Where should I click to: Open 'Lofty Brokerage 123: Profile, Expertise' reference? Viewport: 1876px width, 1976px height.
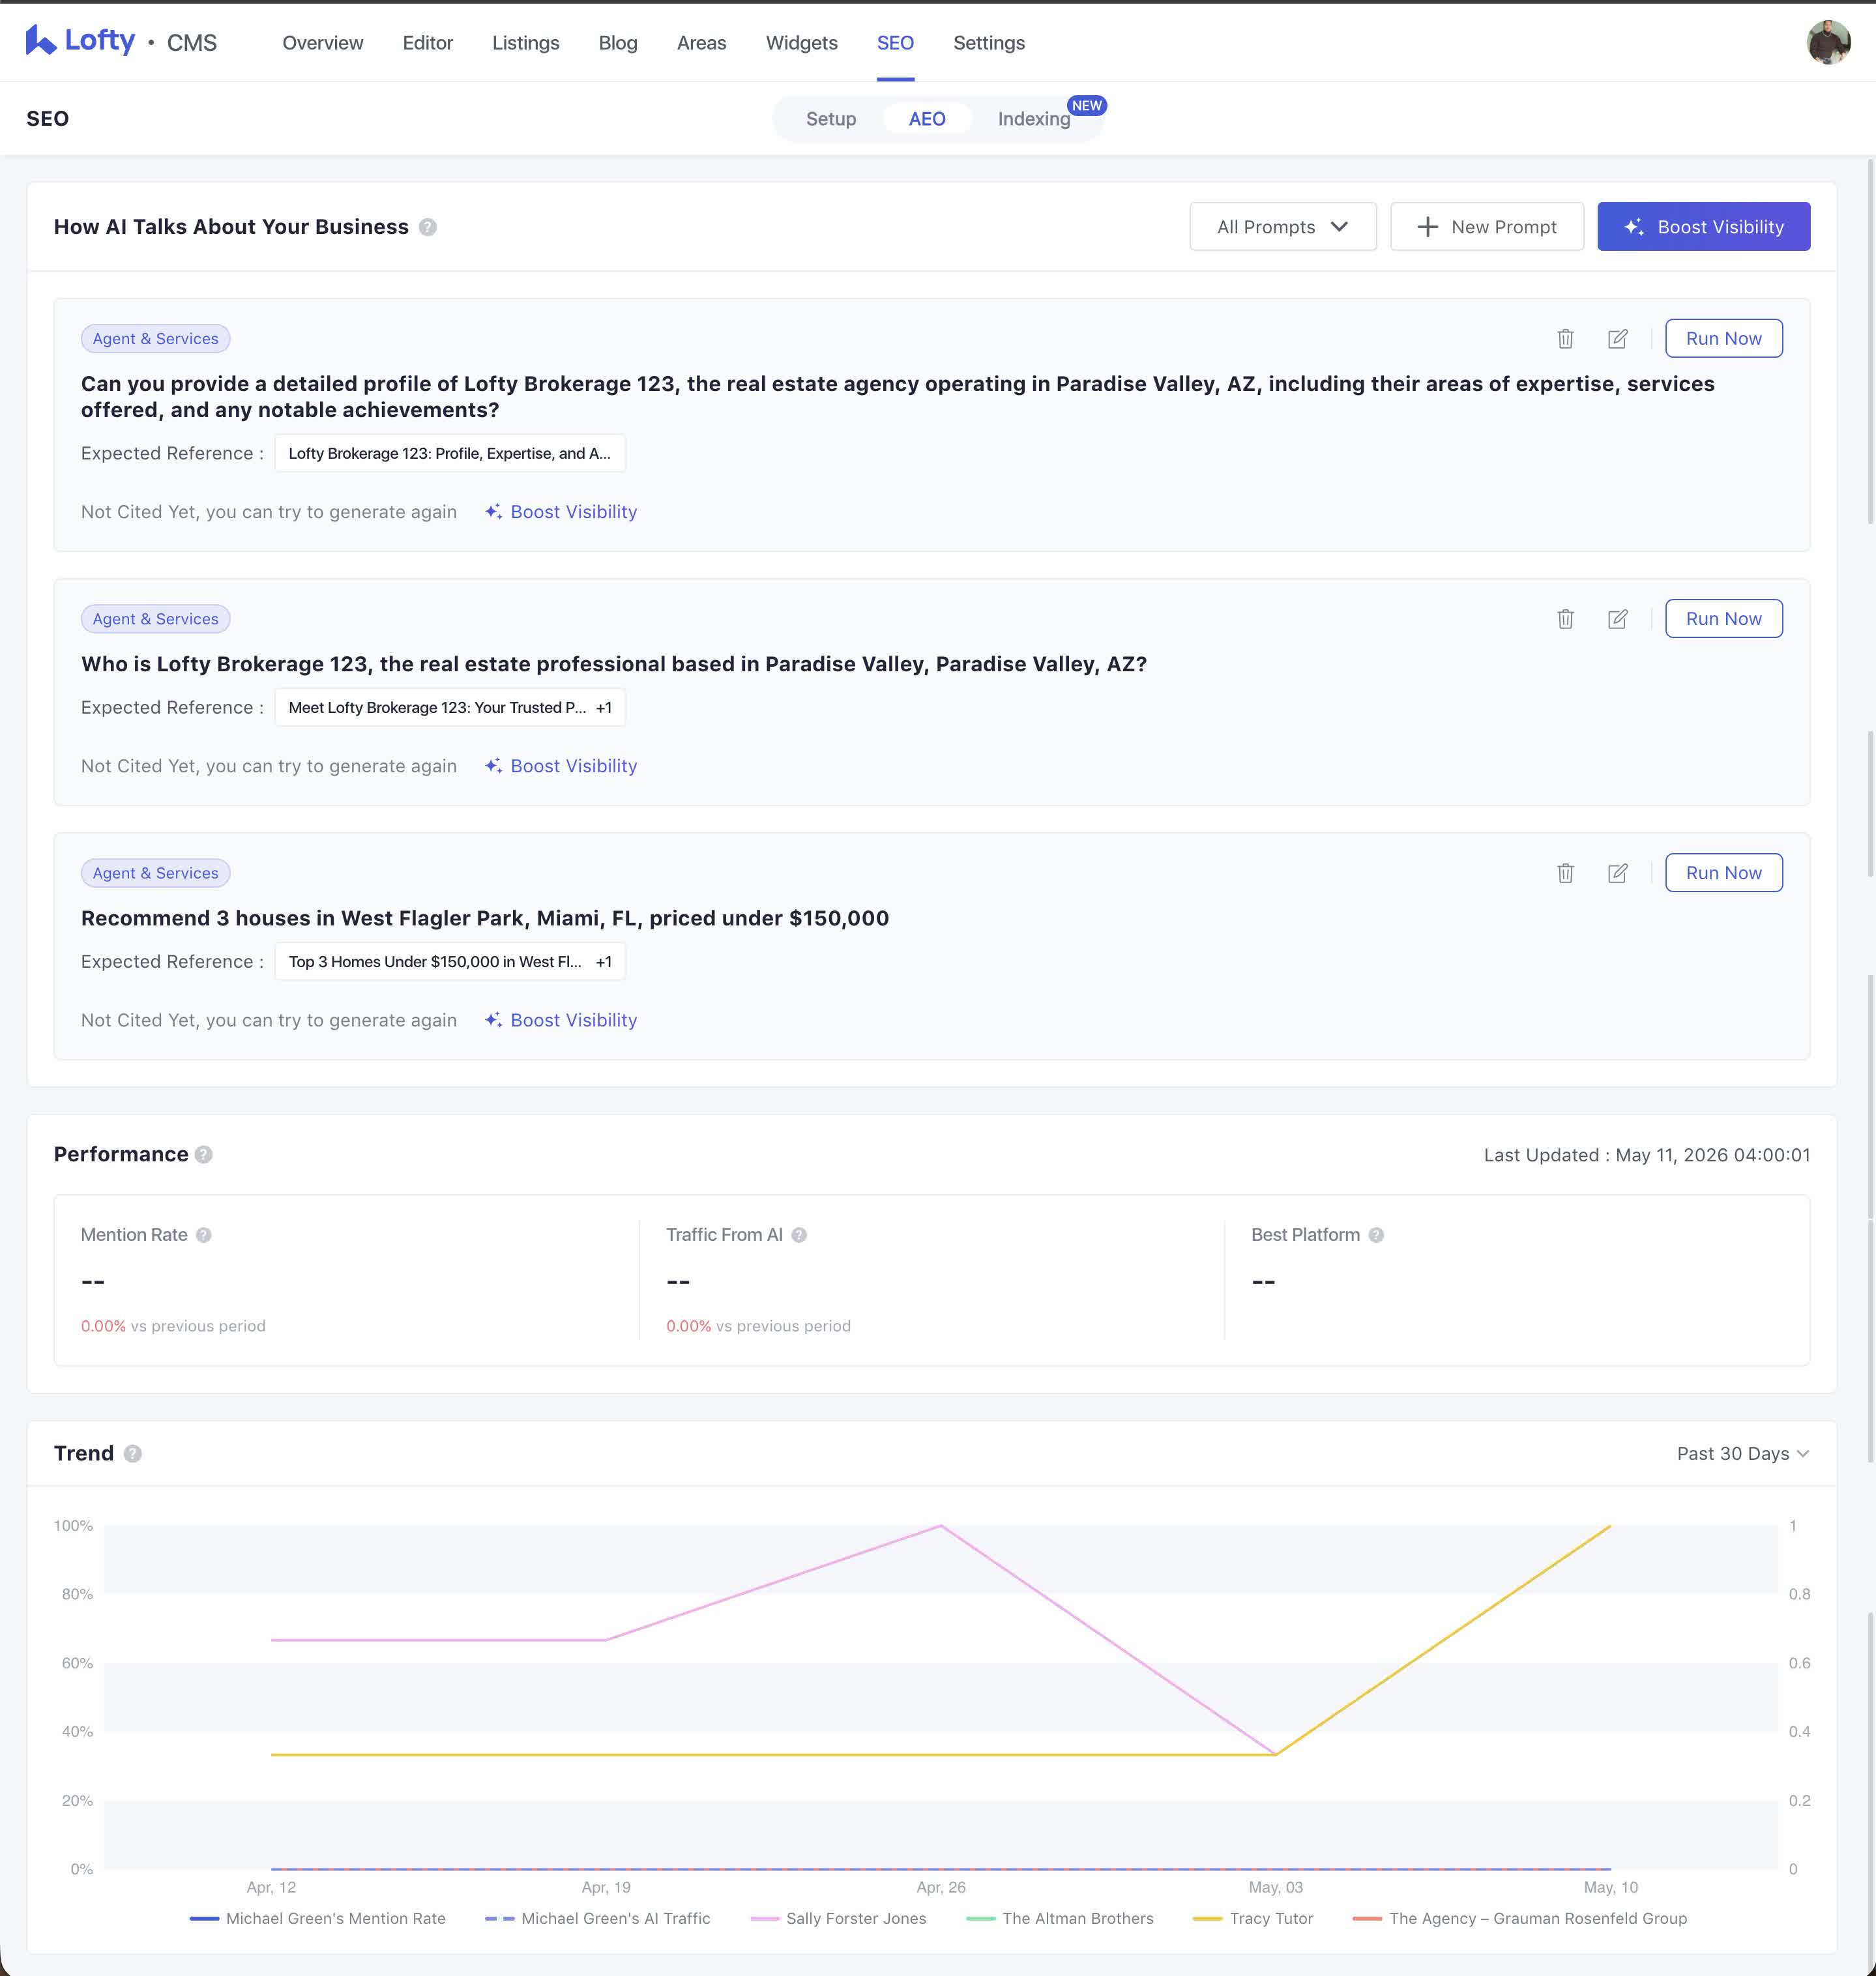click(450, 453)
